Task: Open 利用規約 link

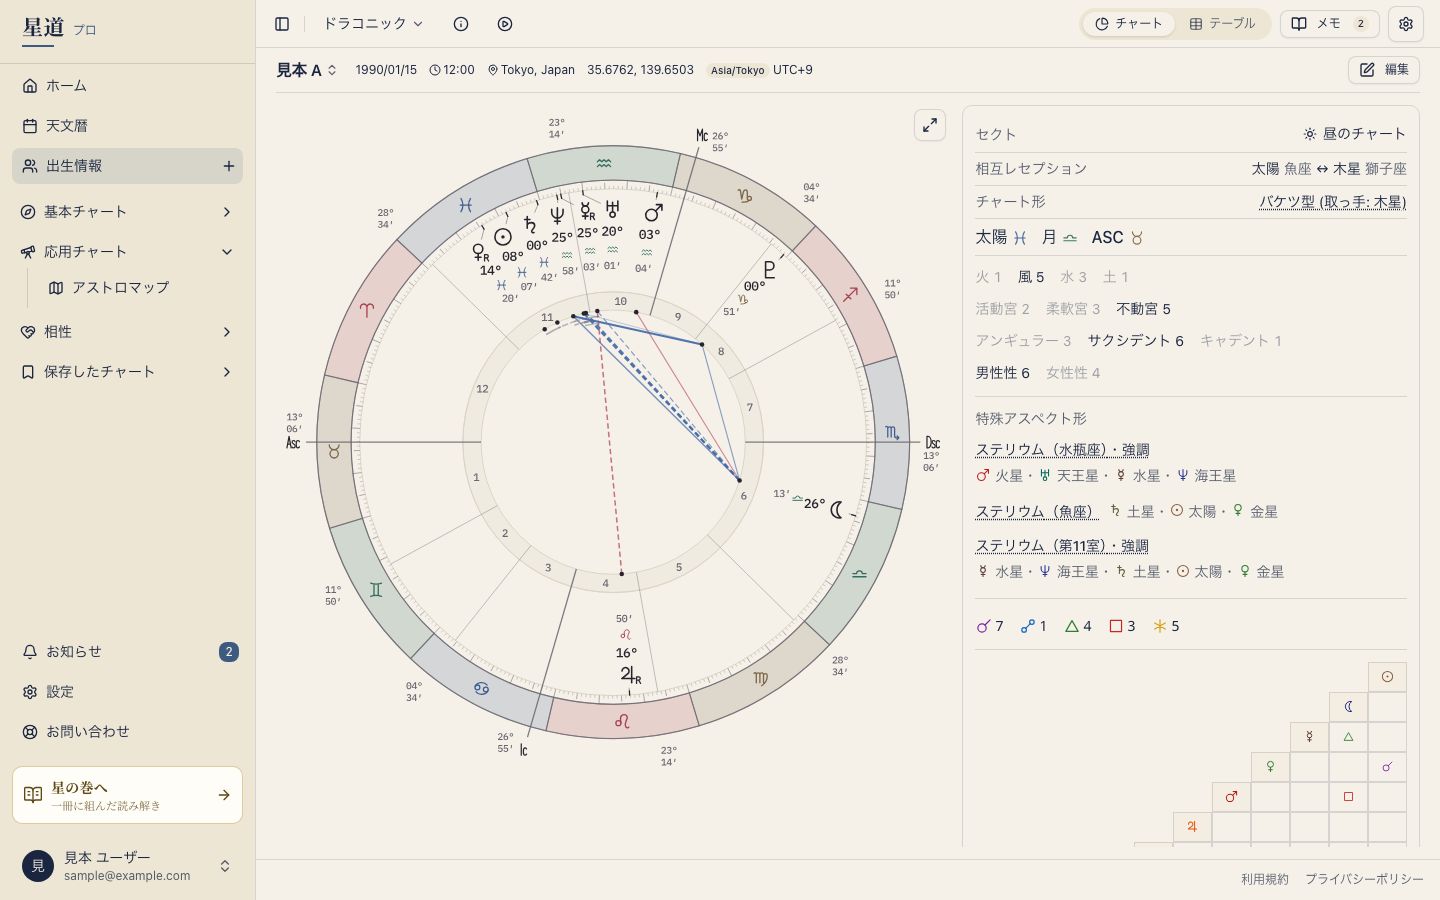Action: [x=1265, y=879]
